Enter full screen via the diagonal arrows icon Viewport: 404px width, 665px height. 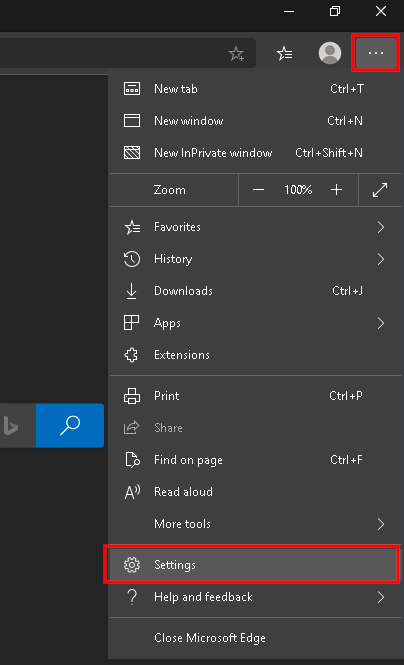click(380, 190)
